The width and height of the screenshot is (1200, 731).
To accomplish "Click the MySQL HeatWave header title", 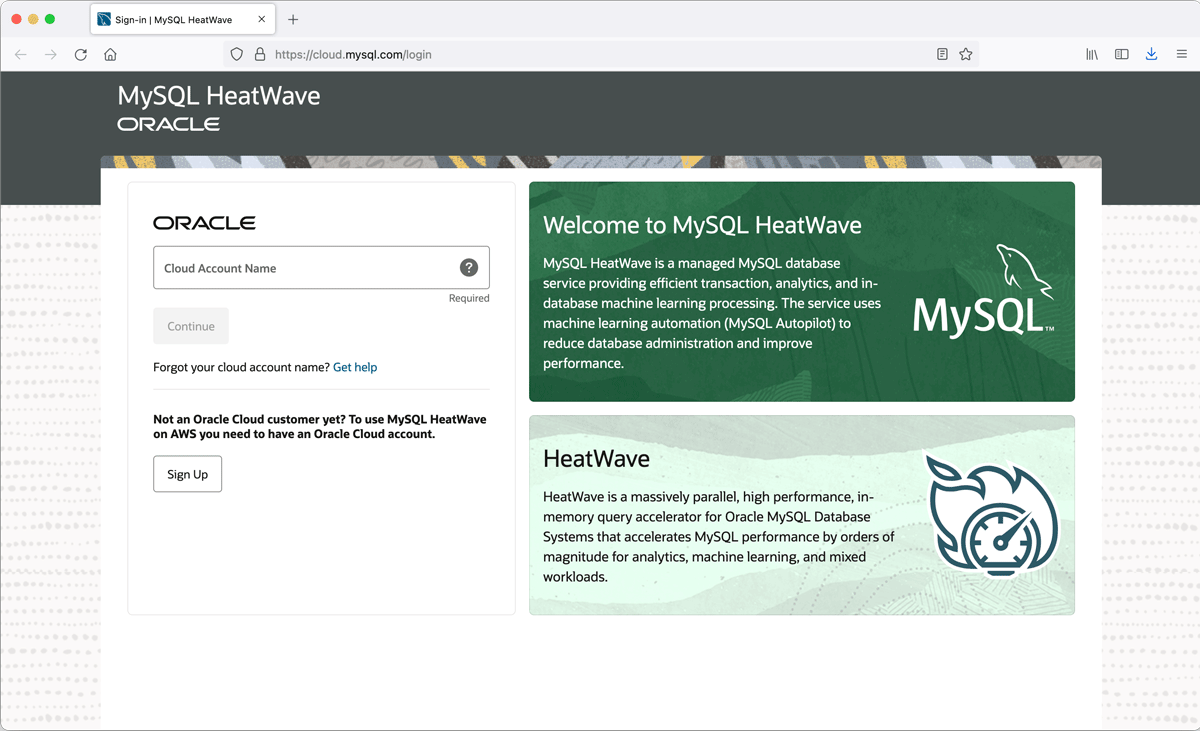I will [219, 96].
